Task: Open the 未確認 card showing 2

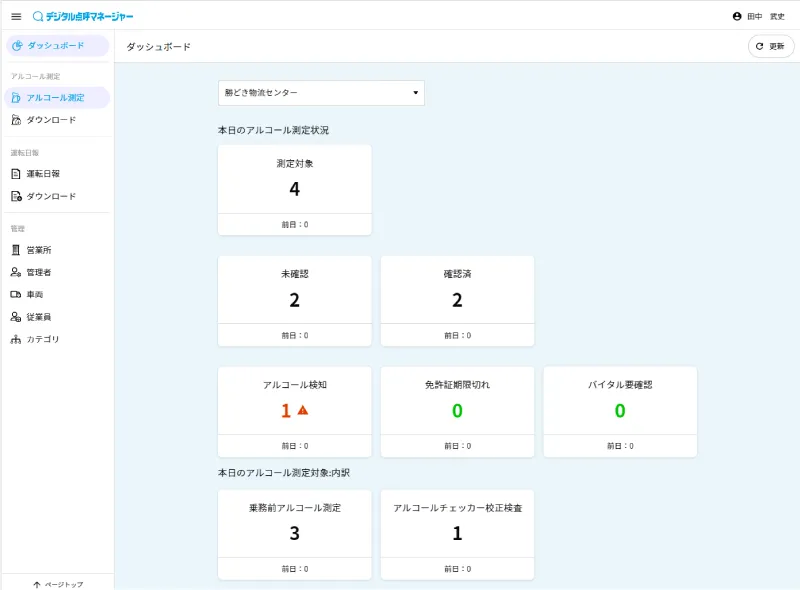Action: click(x=295, y=301)
